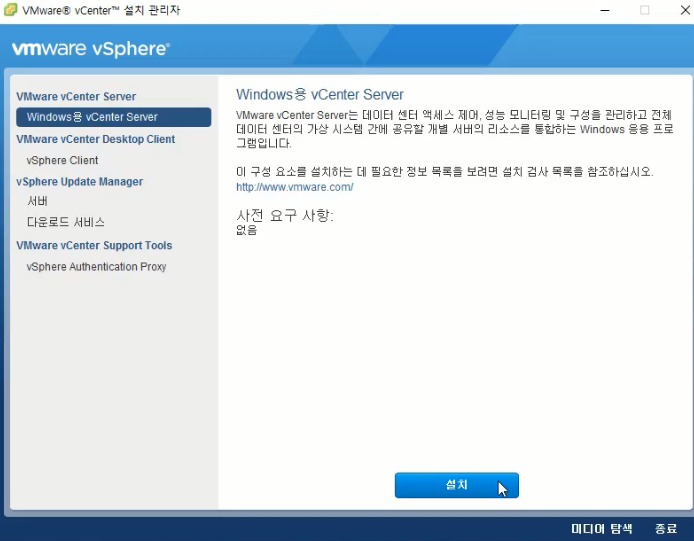Select vSphere Authentication Proxy in the sidebar
The width and height of the screenshot is (694, 541).
point(96,267)
